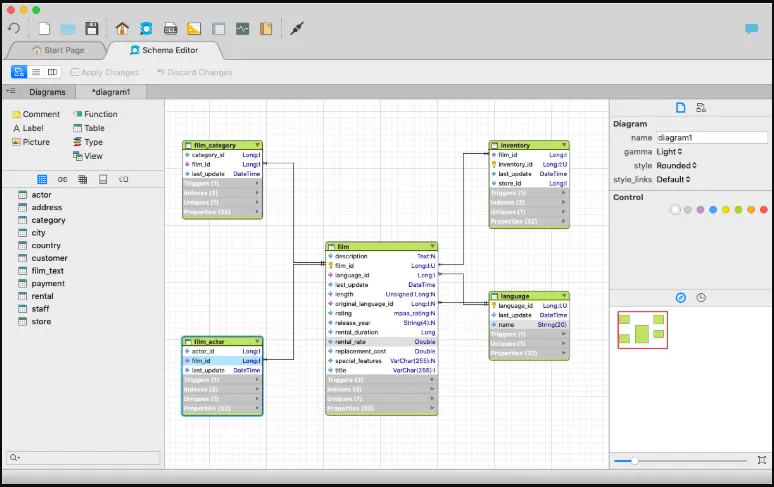
Task: Add a Function element from the palette
Action: click(95, 114)
